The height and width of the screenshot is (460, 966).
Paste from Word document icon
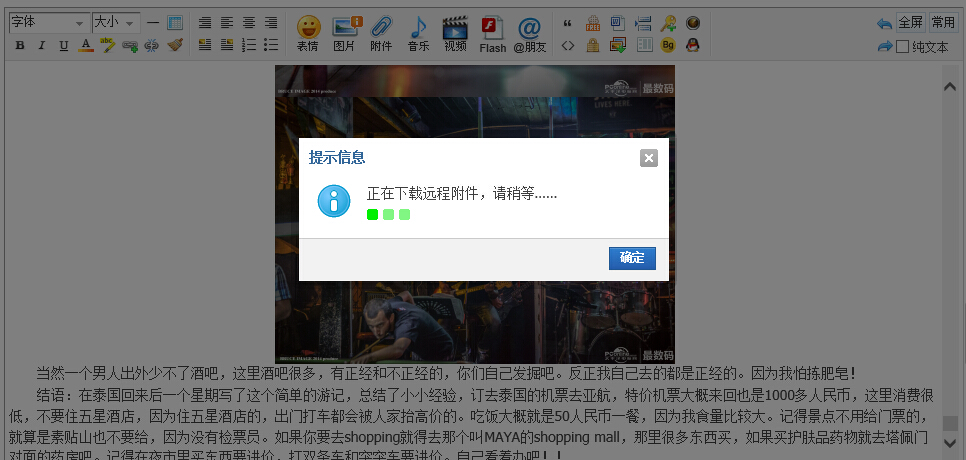(618, 23)
